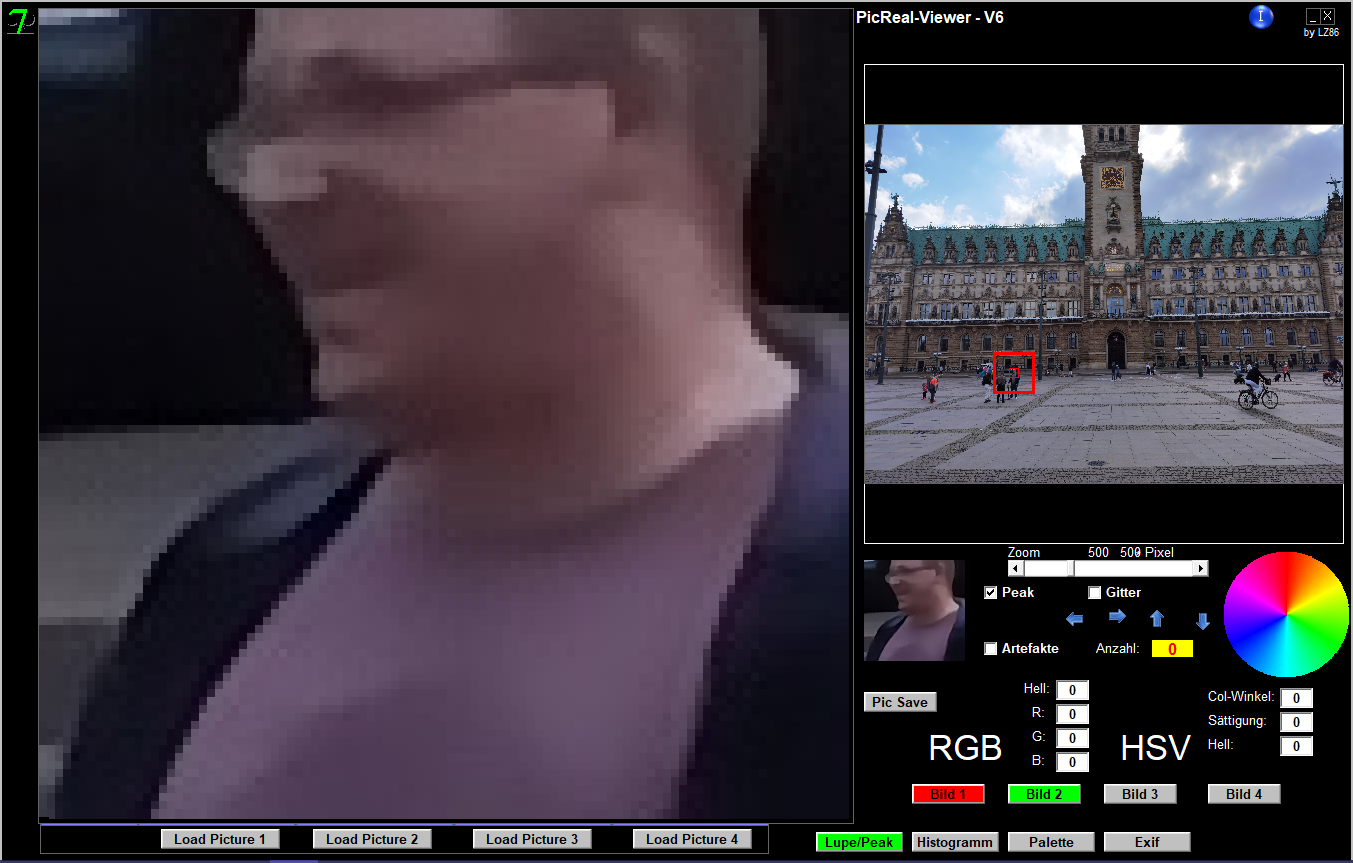The height and width of the screenshot is (863, 1353).
Task: Click the HSV Hell value field
Action: [1296, 746]
